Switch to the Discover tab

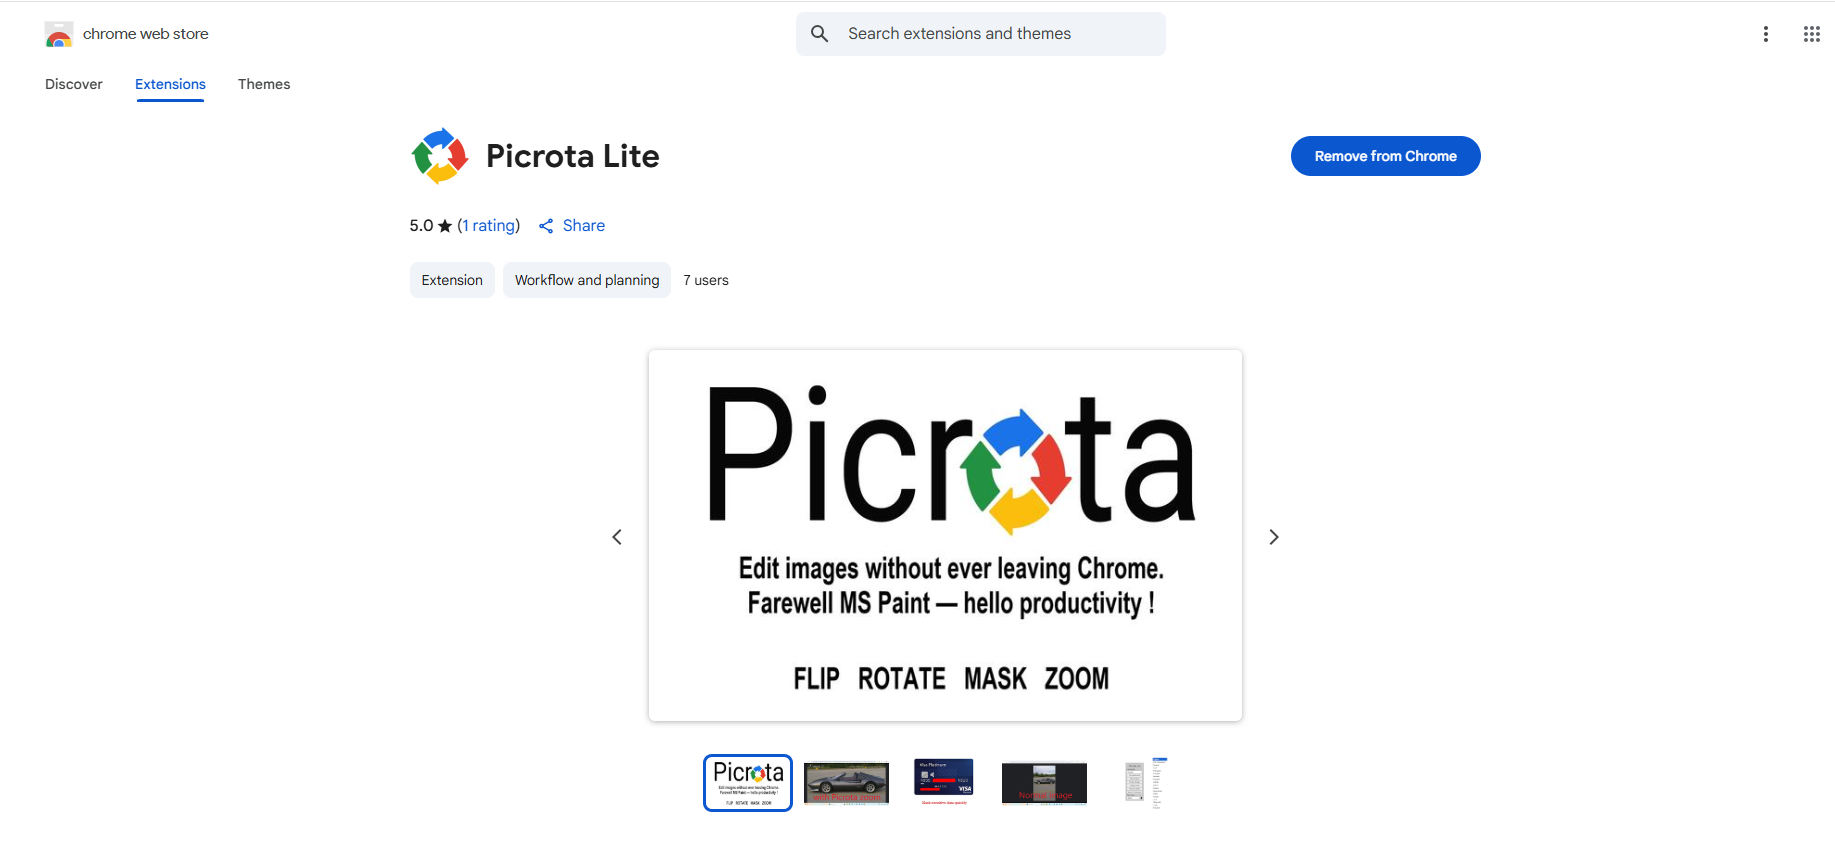pos(74,84)
